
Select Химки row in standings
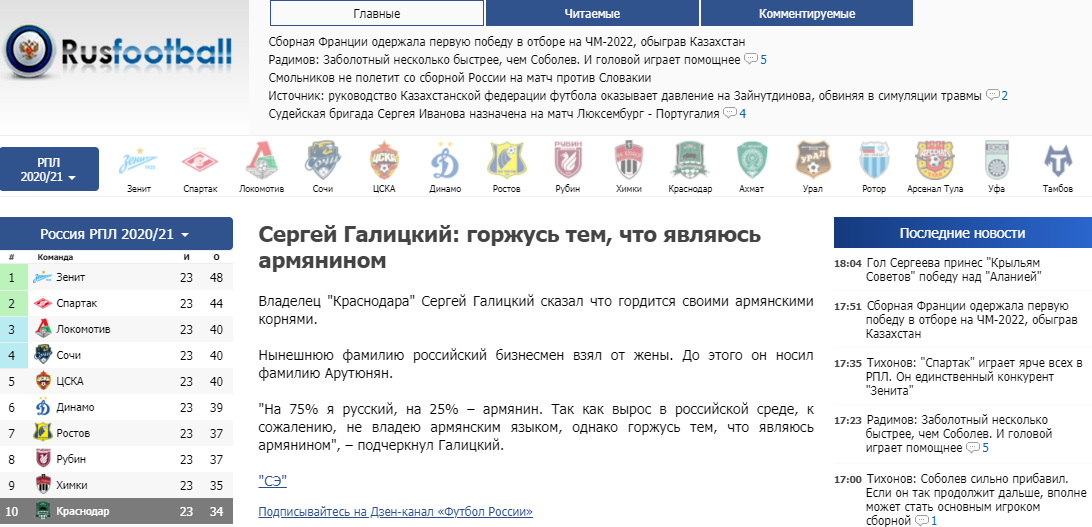click(x=116, y=485)
